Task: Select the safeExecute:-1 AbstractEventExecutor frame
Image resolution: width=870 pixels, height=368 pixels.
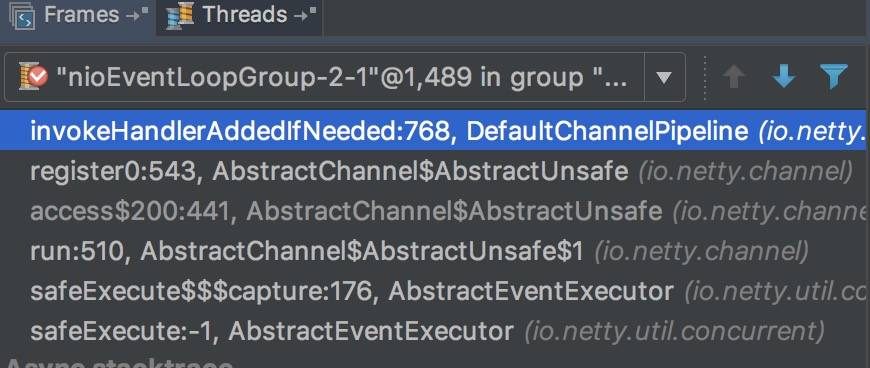Action: coord(435,331)
